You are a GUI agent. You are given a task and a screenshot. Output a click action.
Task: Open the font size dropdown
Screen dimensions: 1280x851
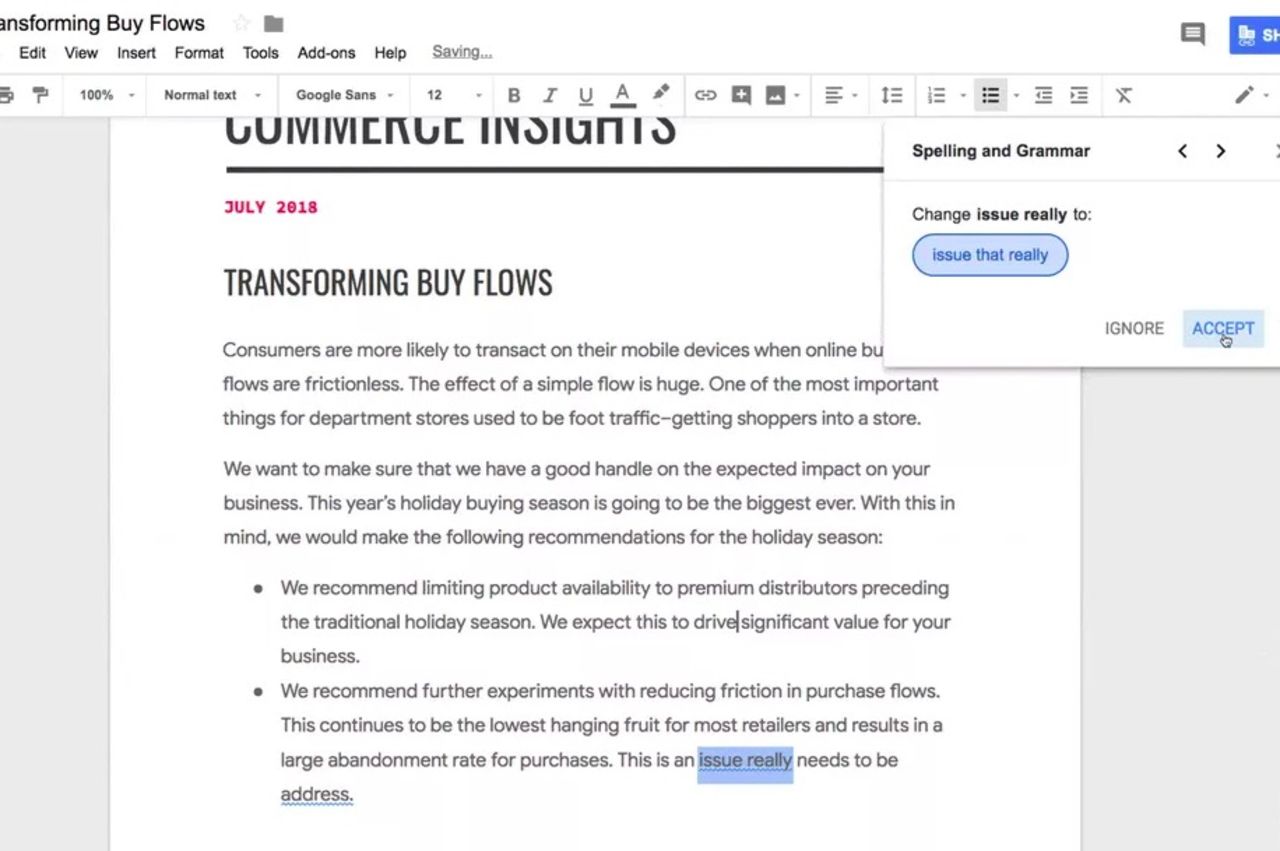(450, 95)
